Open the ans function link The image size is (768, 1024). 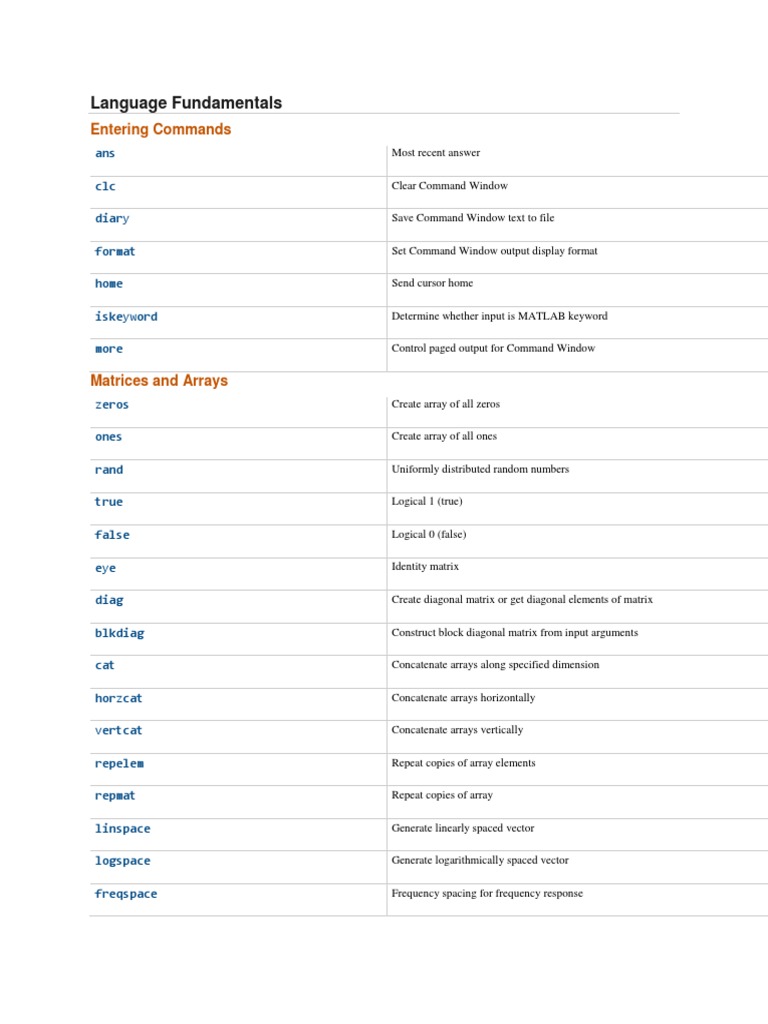point(105,154)
